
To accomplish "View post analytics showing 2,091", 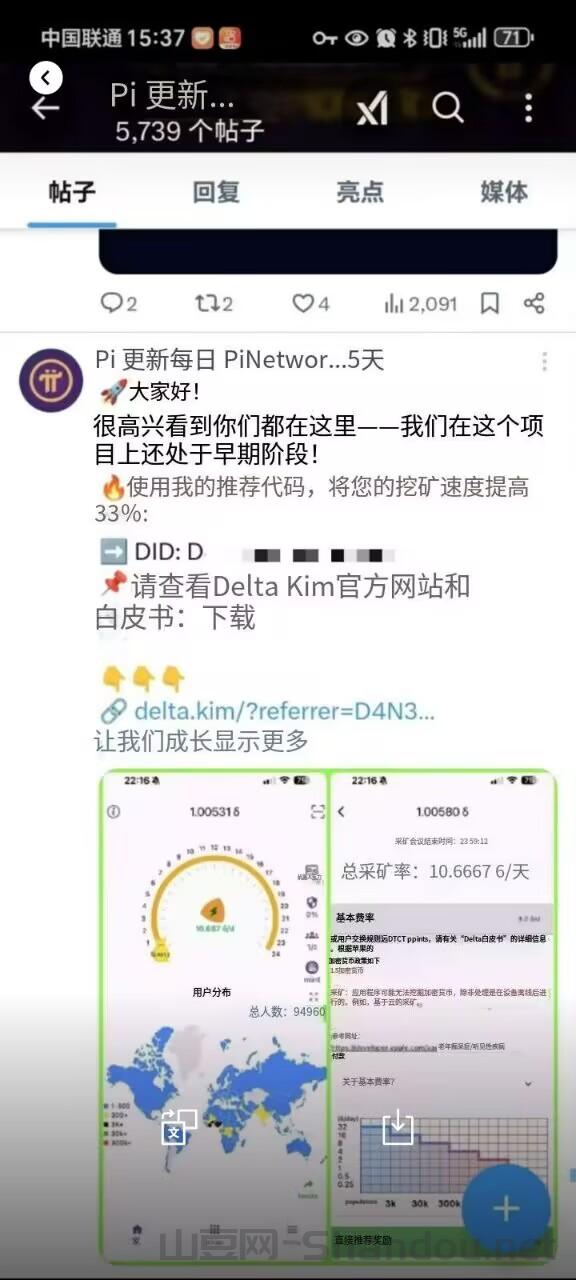I will click(420, 303).
